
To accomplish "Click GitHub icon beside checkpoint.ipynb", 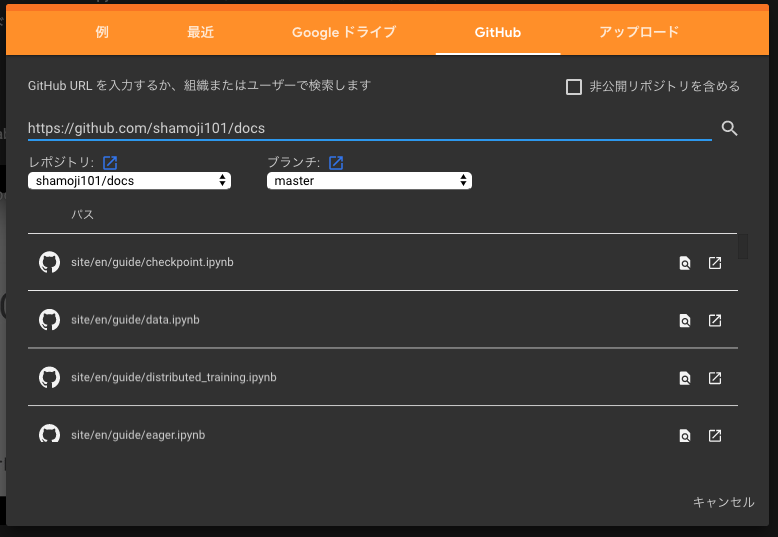I will click(50, 262).
